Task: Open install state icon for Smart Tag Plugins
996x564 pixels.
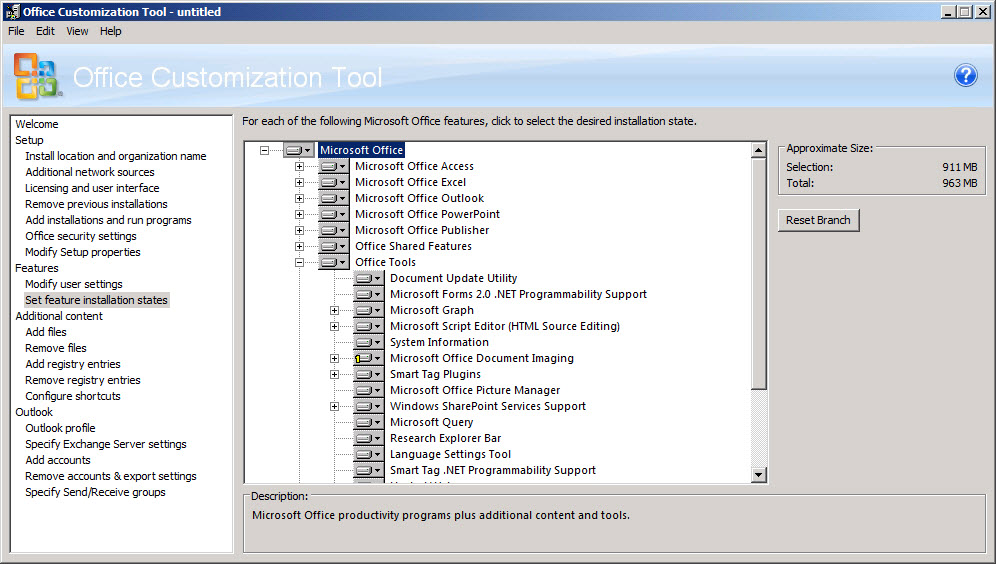Action: tap(368, 375)
